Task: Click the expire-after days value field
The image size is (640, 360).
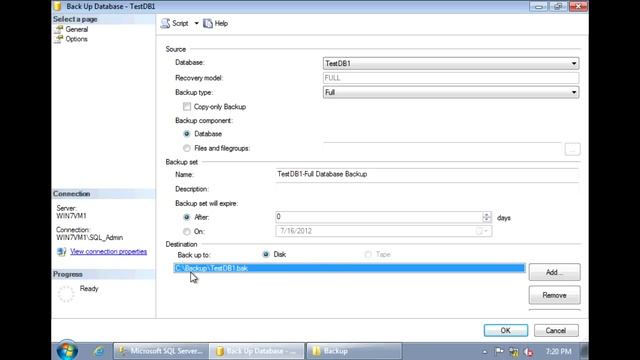Action: pos(379,217)
